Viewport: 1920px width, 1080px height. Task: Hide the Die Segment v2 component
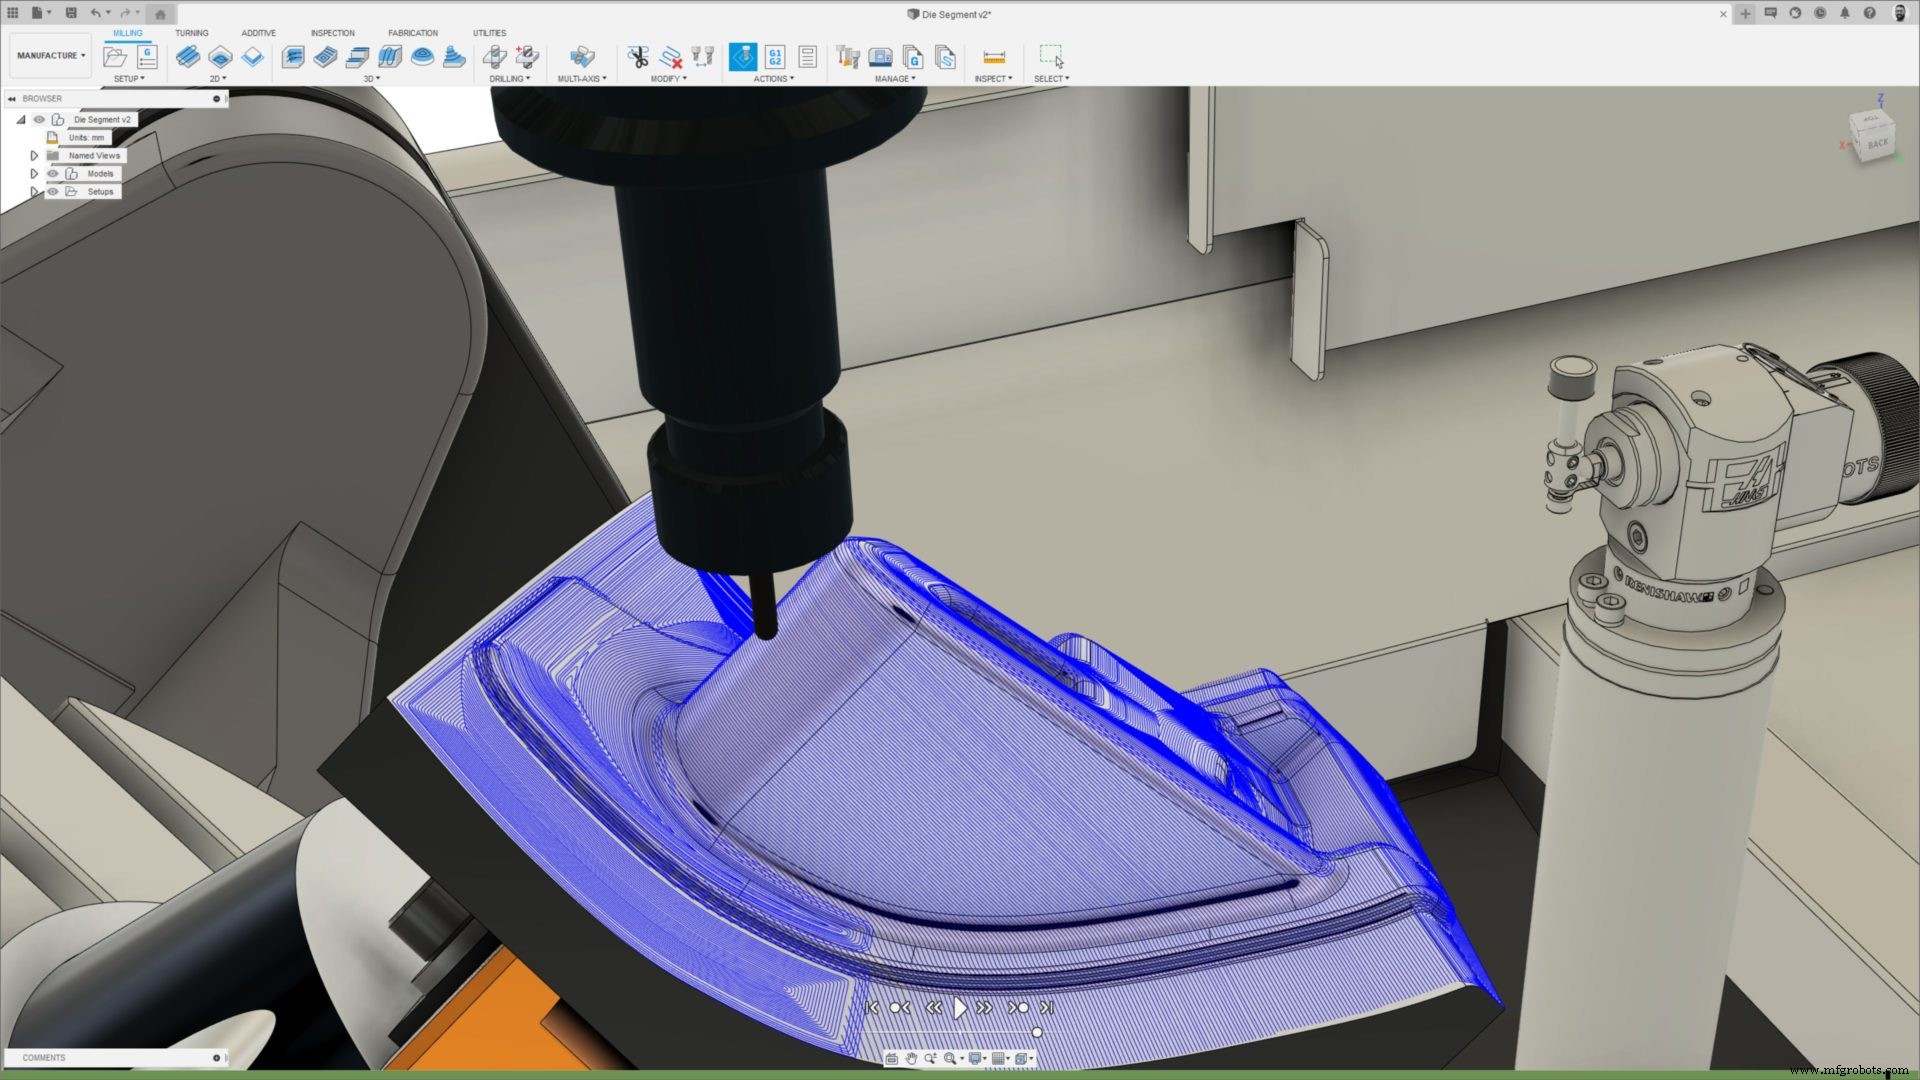pyautogui.click(x=38, y=119)
